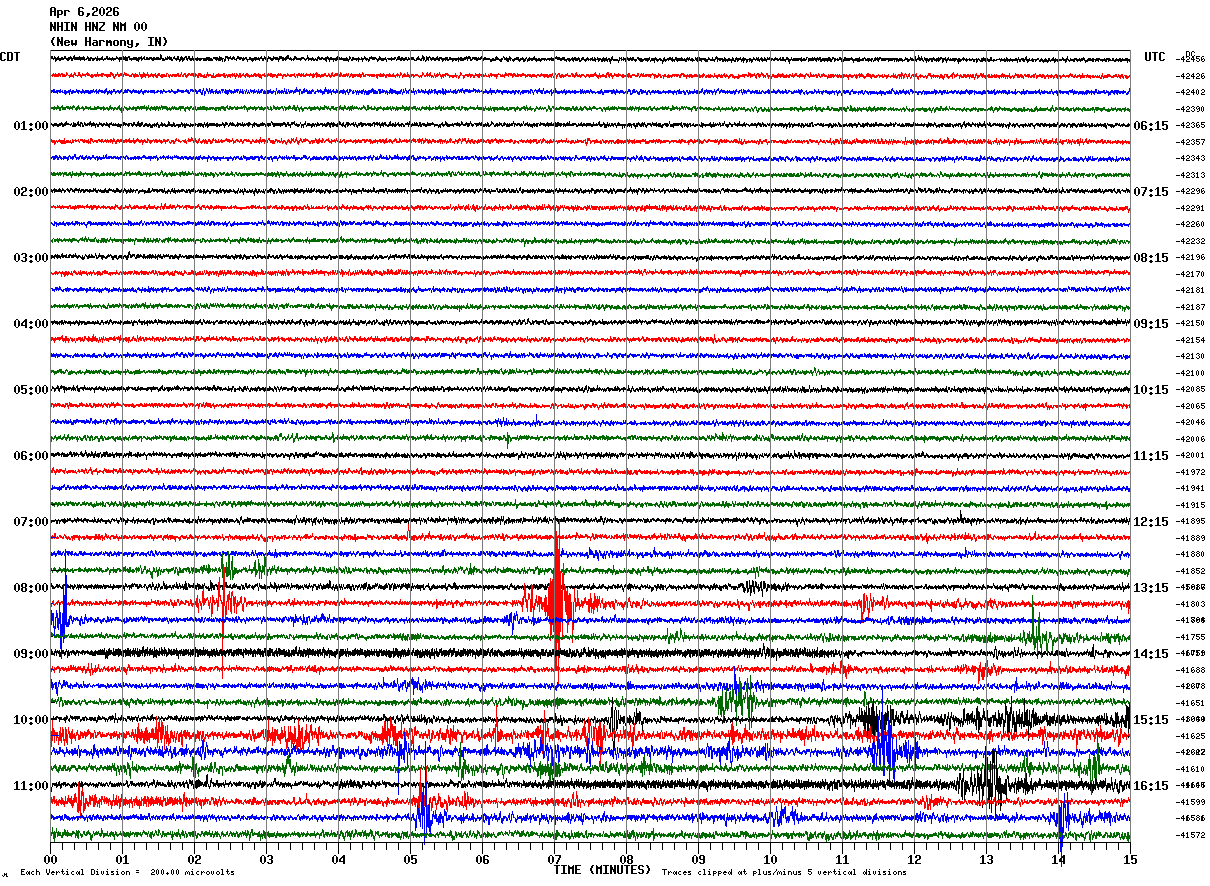Click the '03:00' CDT time label
This screenshot has height=886, width=1210.
pyautogui.click(x=31, y=258)
